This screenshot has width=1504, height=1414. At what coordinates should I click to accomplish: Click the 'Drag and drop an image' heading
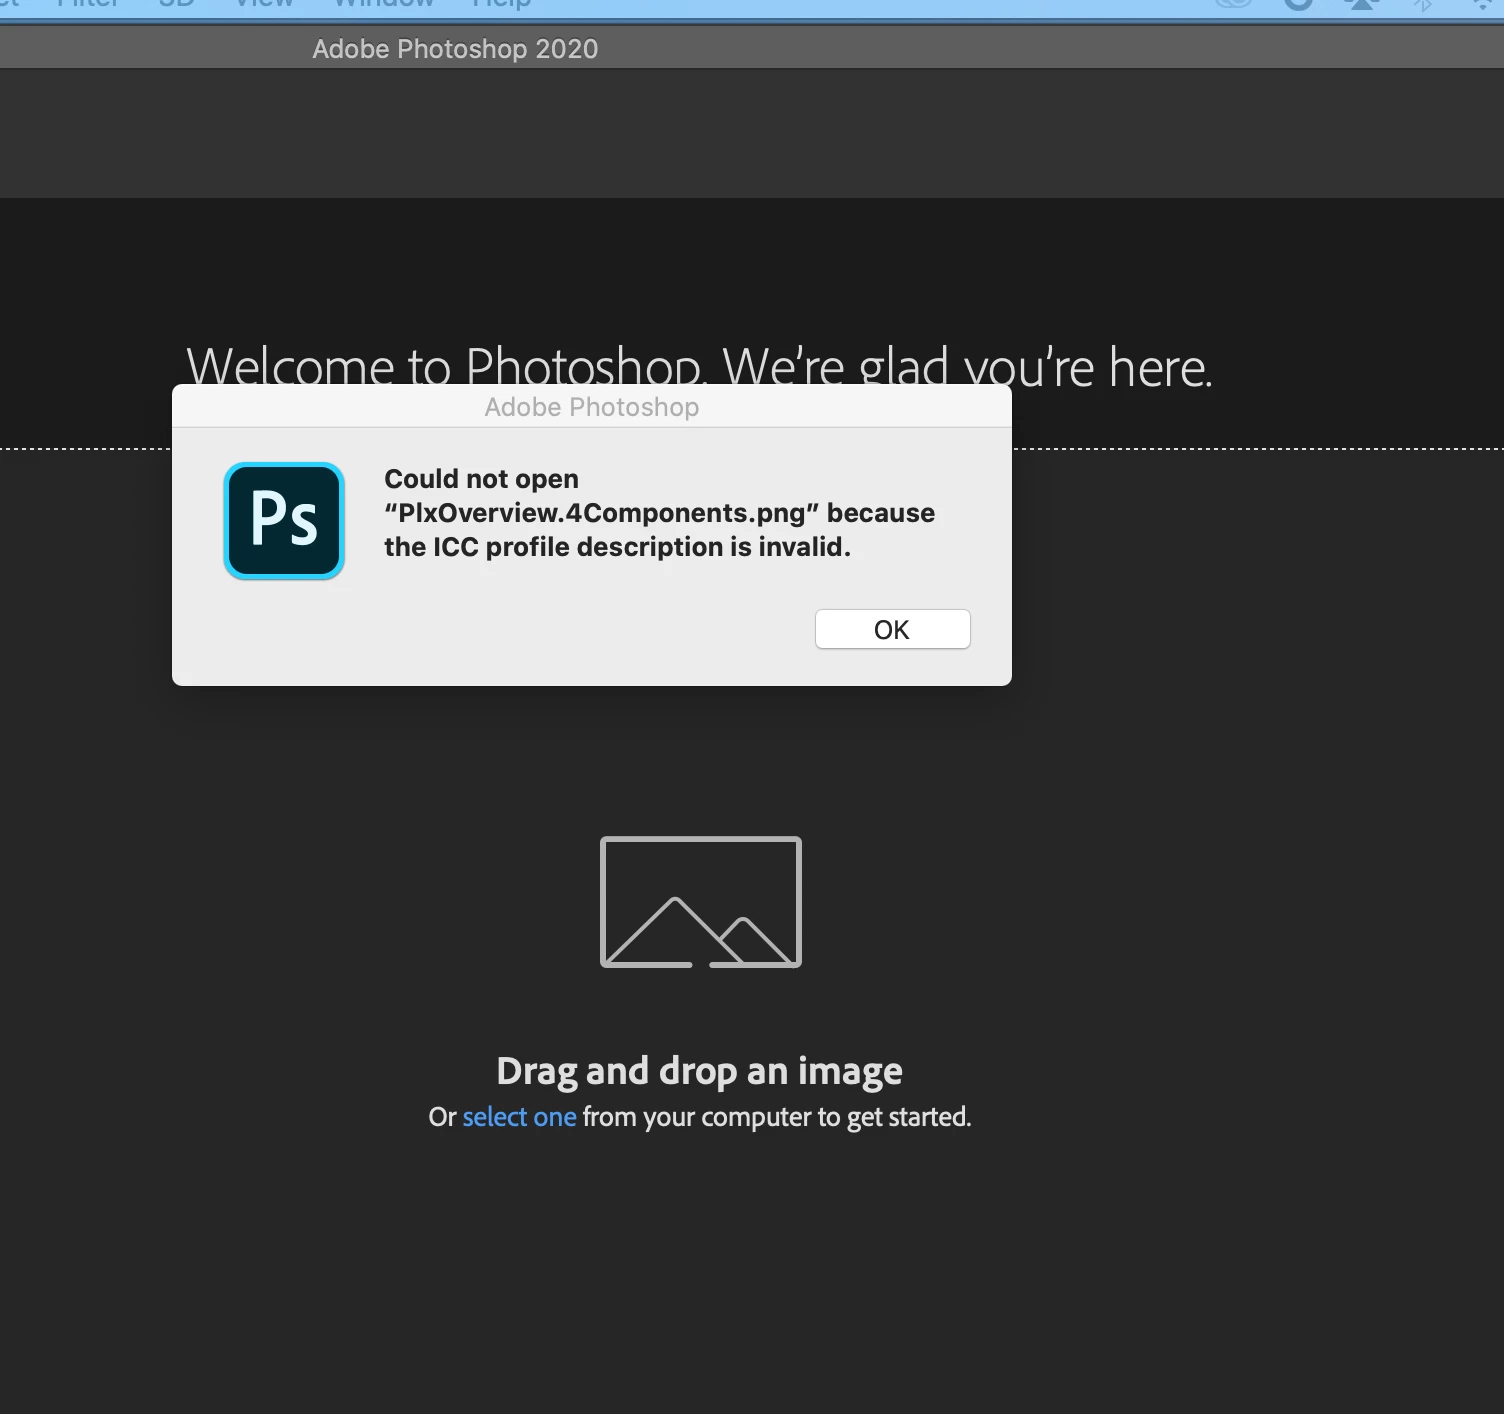700,1071
